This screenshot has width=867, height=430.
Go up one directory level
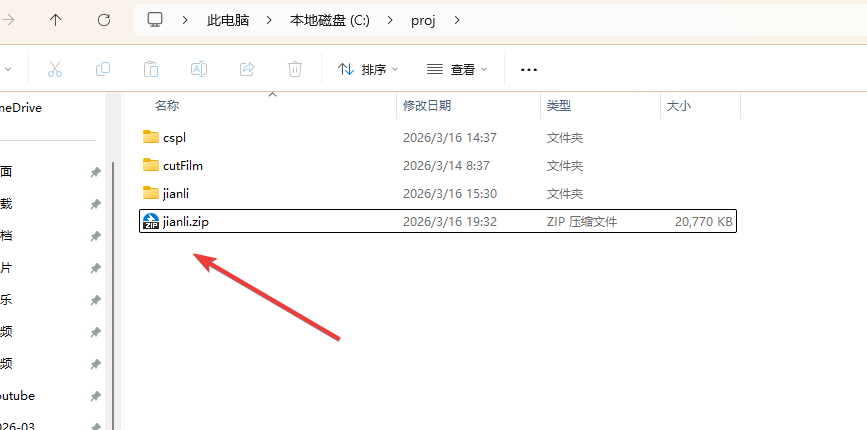click(56, 19)
